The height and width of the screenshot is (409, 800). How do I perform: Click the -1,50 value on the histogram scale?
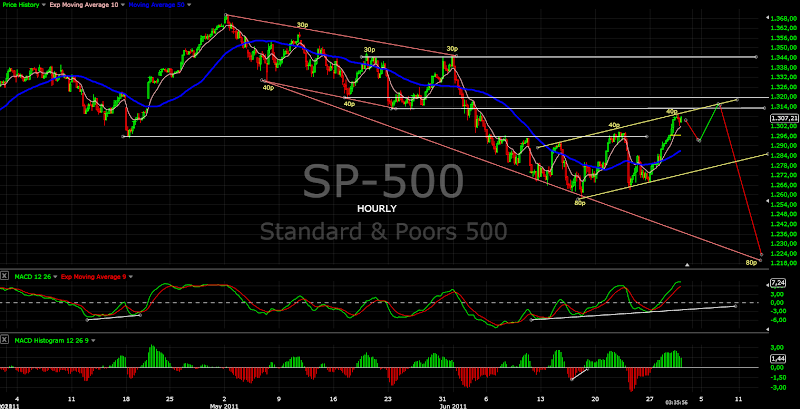(778, 378)
